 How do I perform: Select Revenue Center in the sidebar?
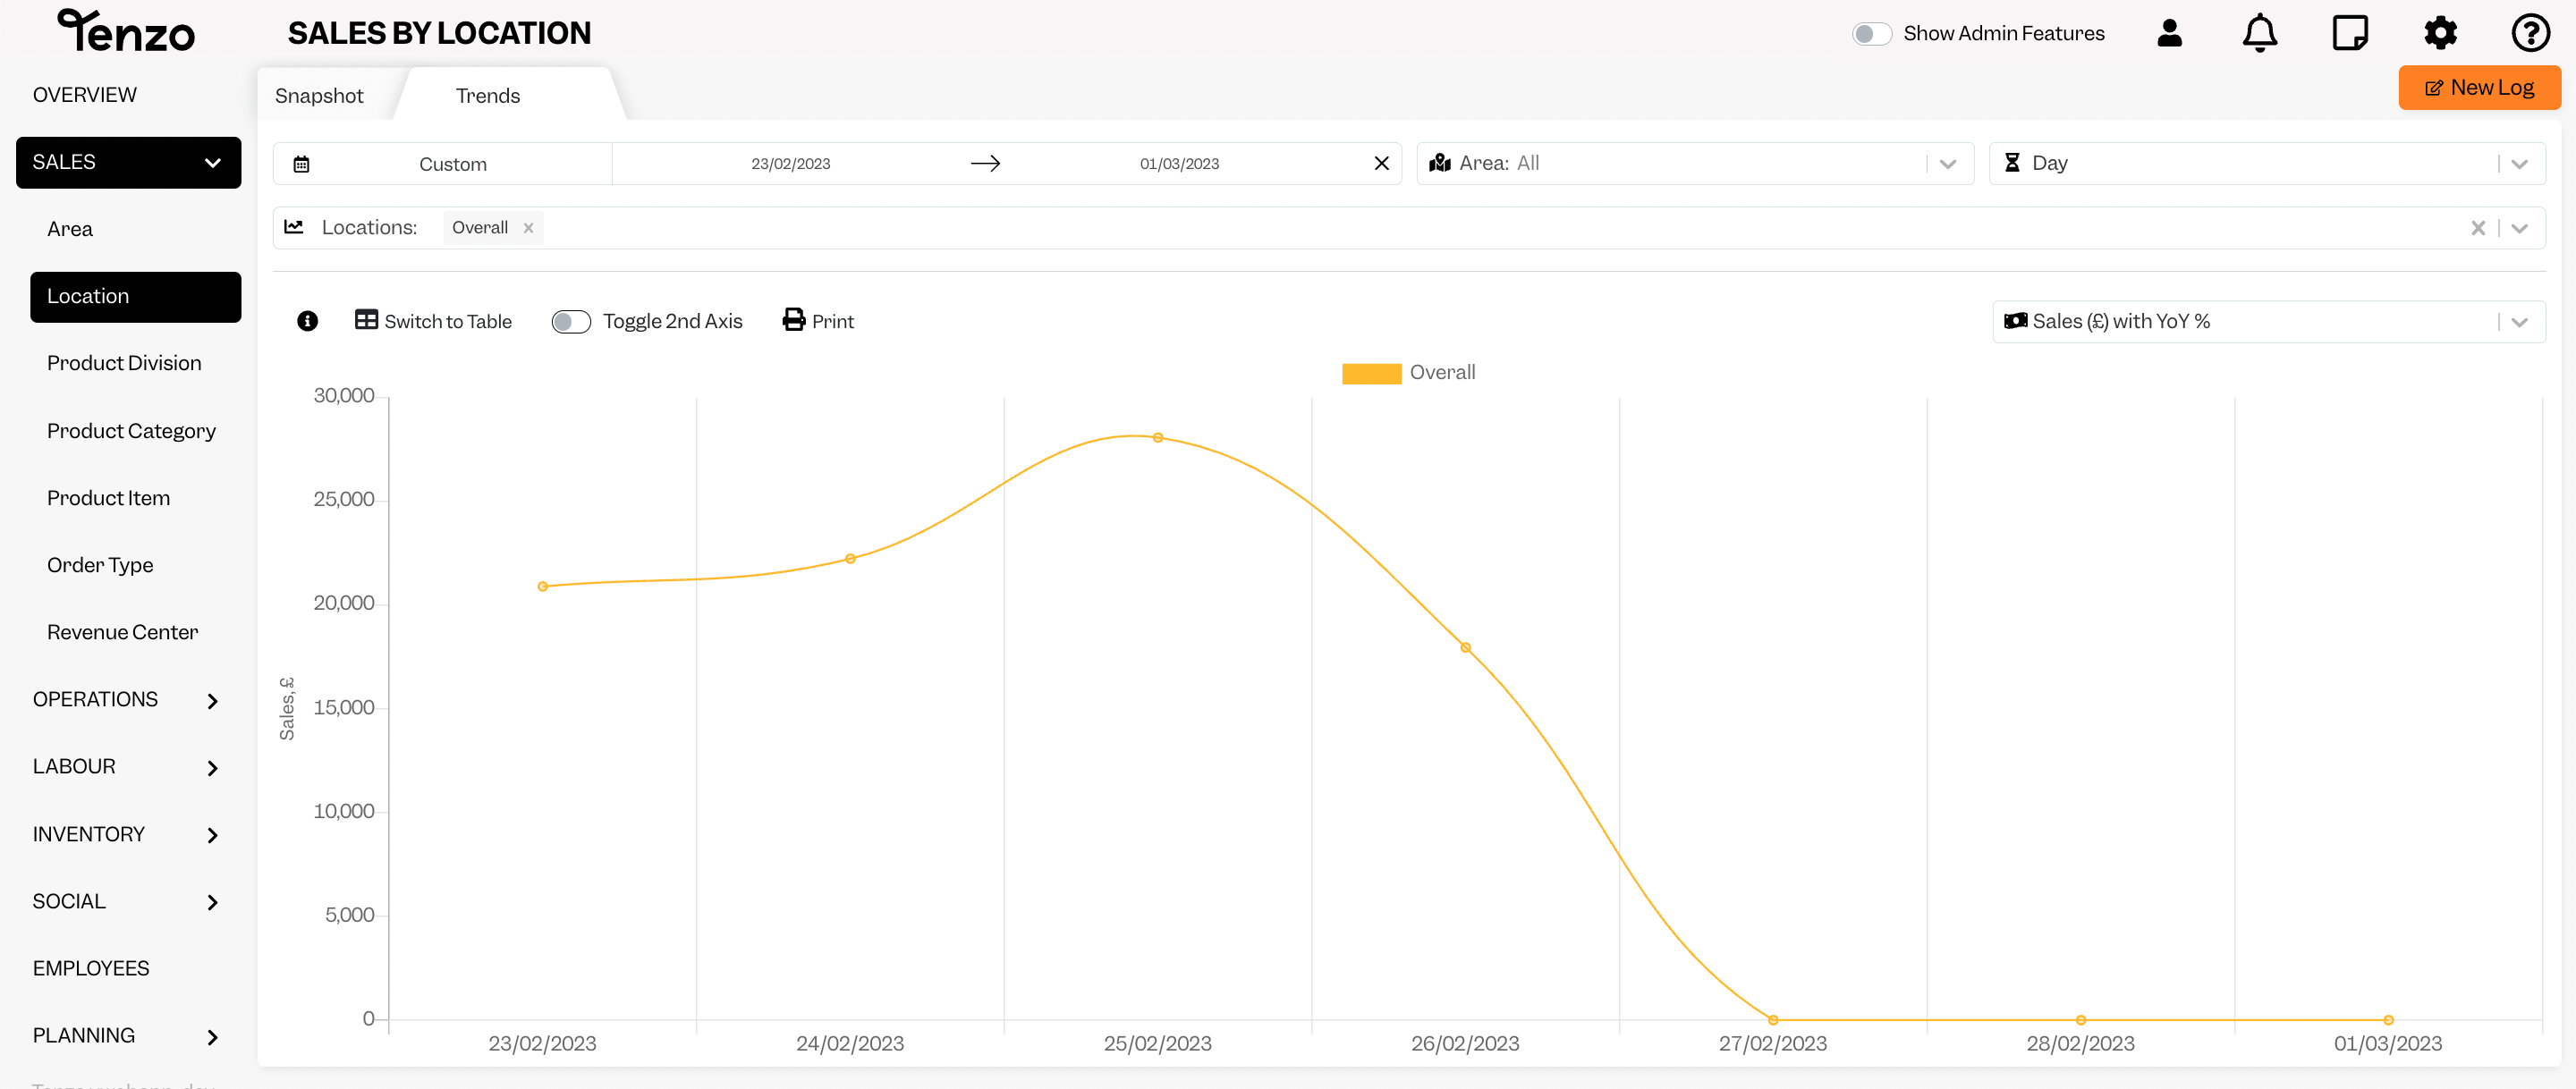122,631
